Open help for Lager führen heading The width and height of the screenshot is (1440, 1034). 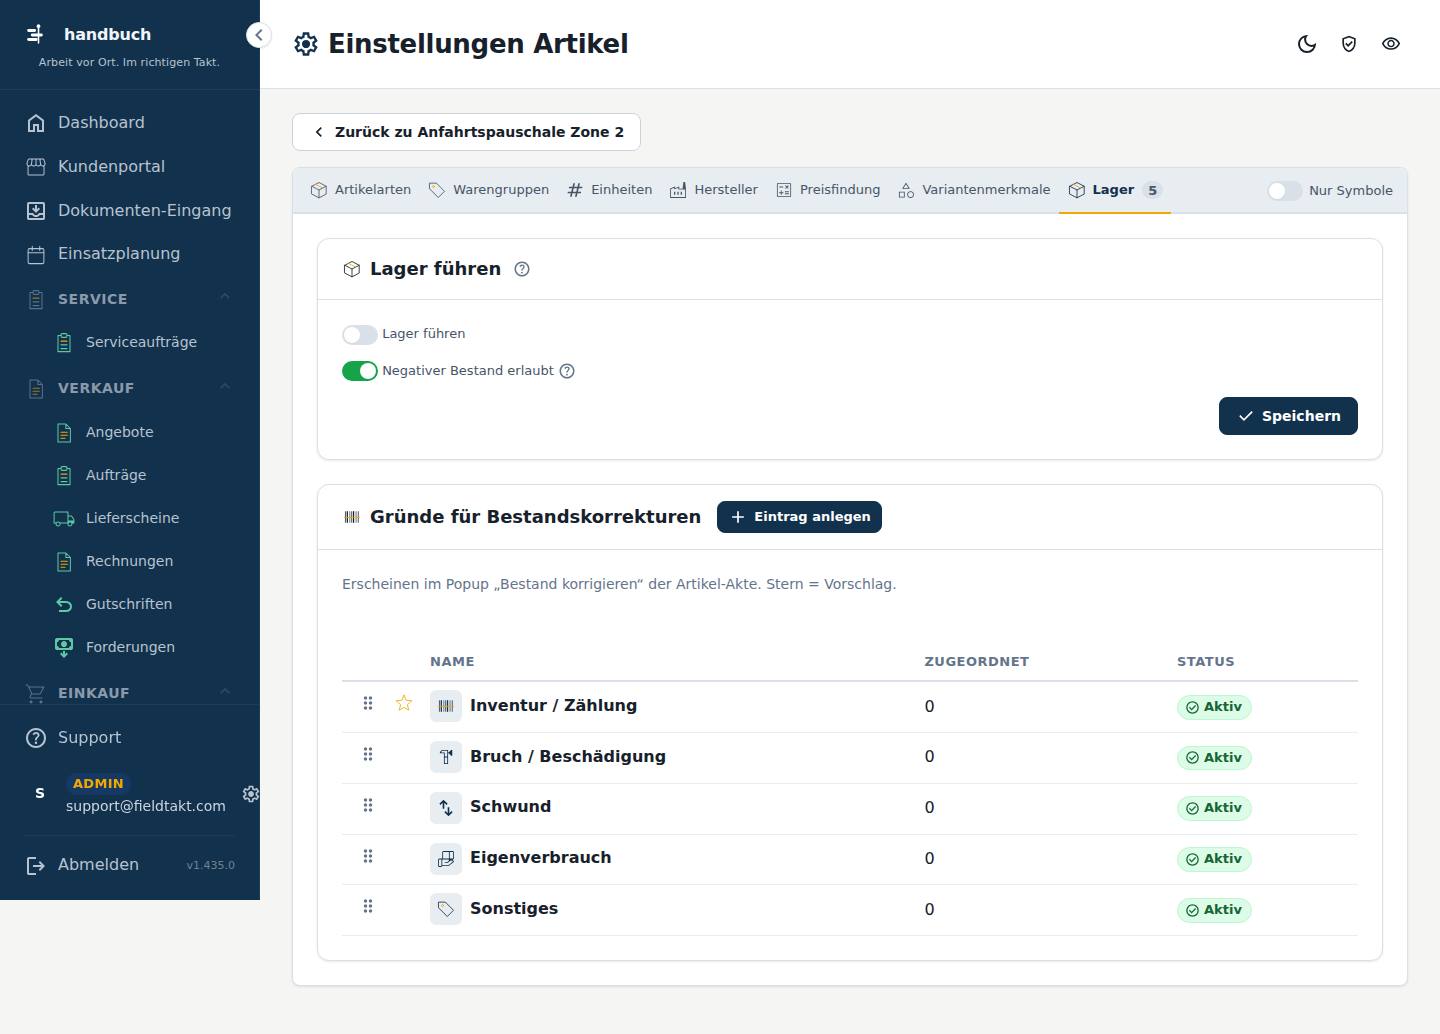(x=522, y=269)
